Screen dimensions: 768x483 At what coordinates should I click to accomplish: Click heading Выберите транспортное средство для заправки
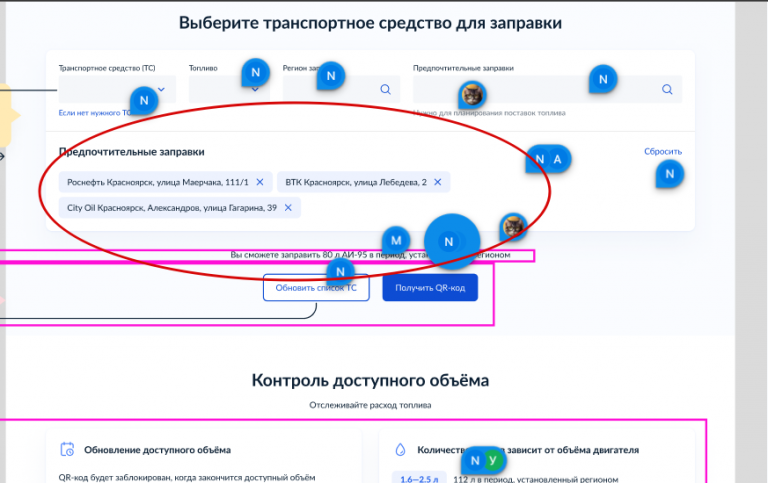370,23
